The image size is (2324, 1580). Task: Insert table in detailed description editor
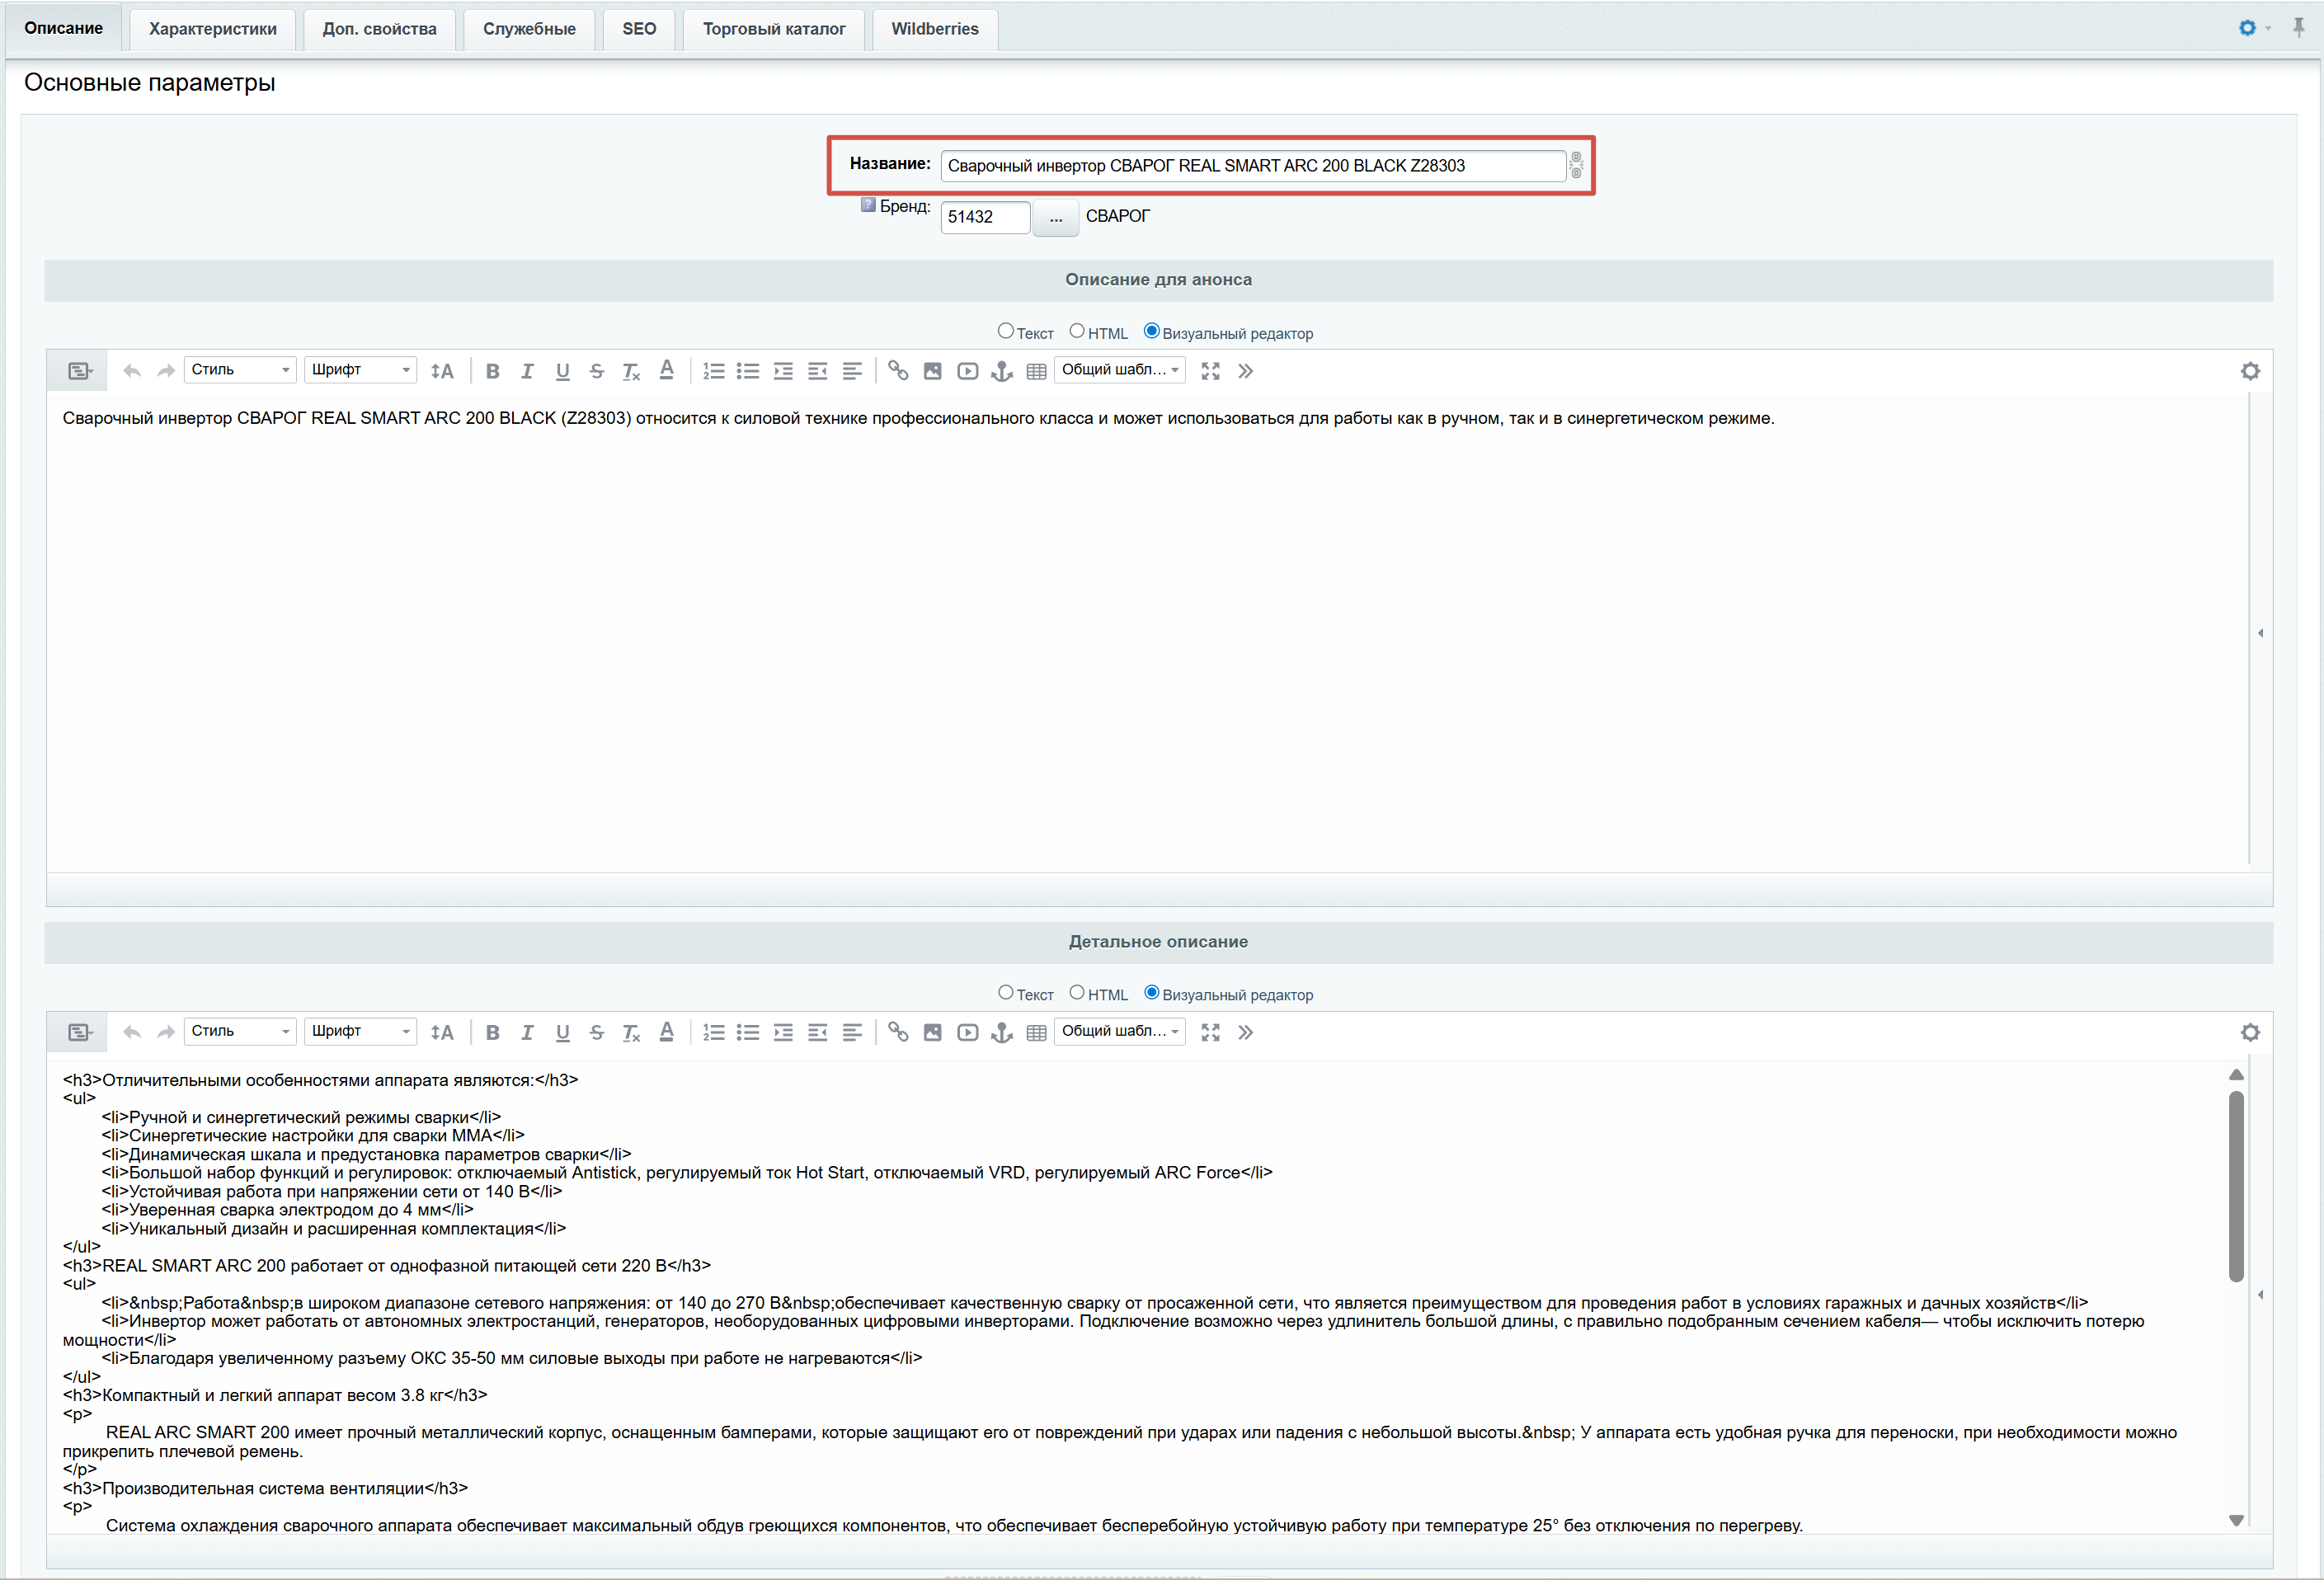(1036, 1033)
